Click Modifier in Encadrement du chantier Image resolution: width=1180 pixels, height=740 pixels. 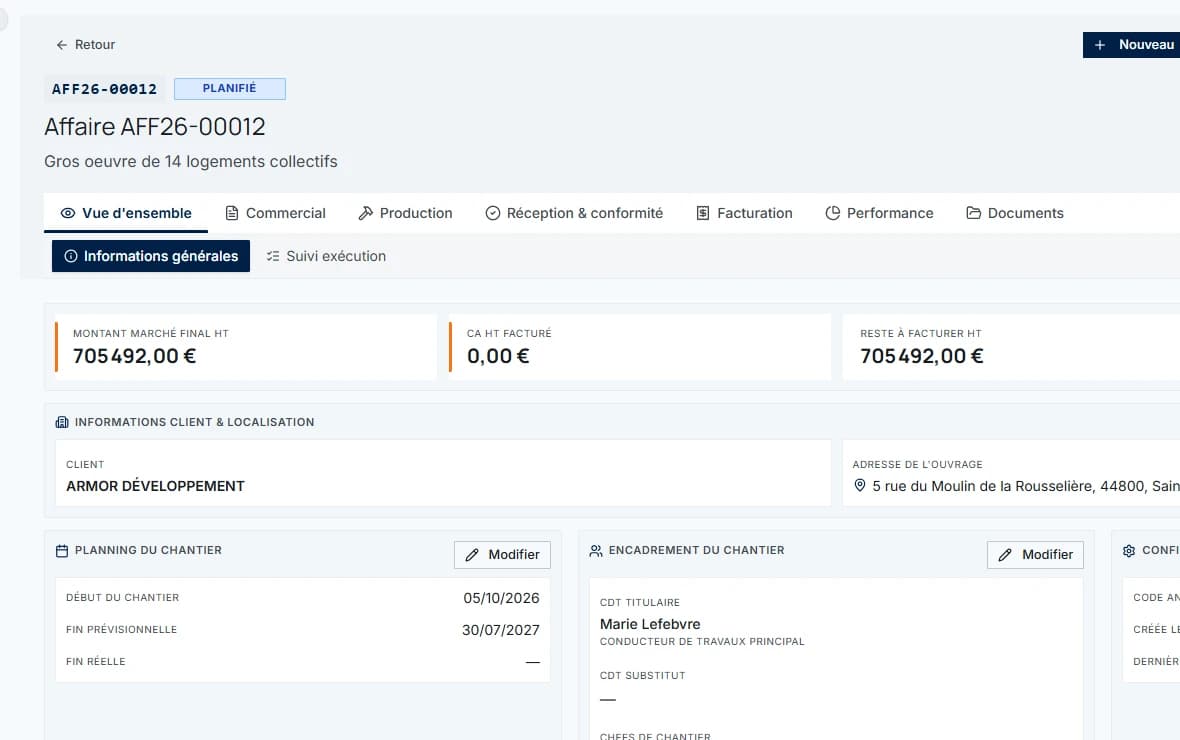(1035, 555)
